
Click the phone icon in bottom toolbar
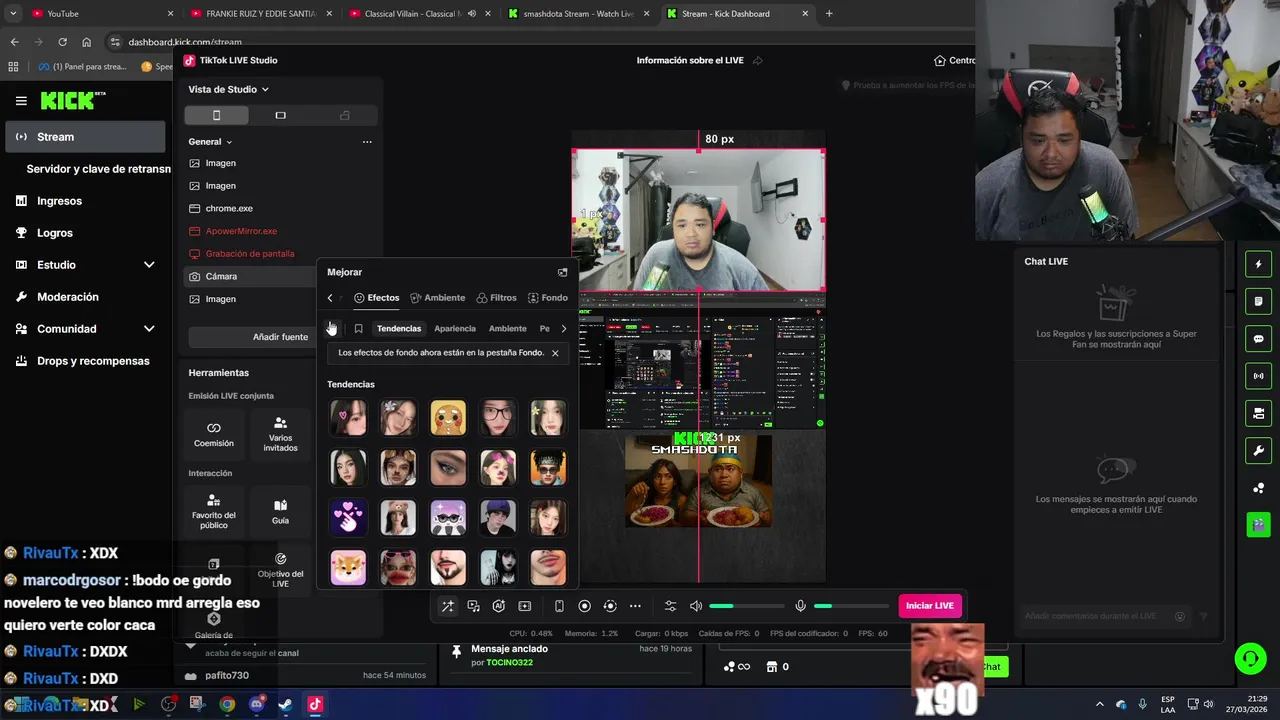pos(559,606)
